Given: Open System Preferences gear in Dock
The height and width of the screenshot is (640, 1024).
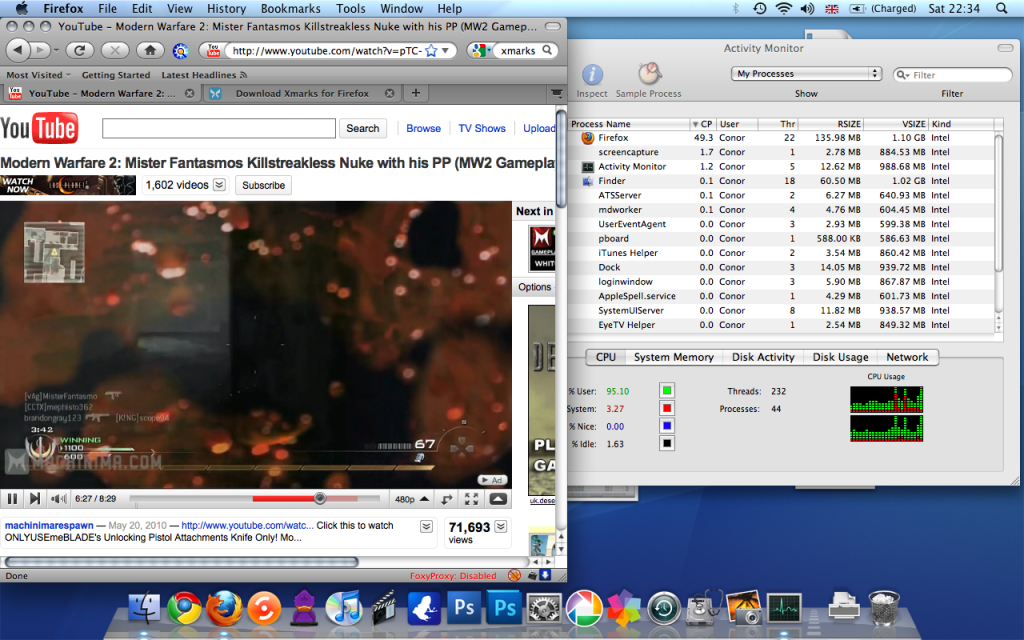Looking at the screenshot, I should tap(544, 610).
